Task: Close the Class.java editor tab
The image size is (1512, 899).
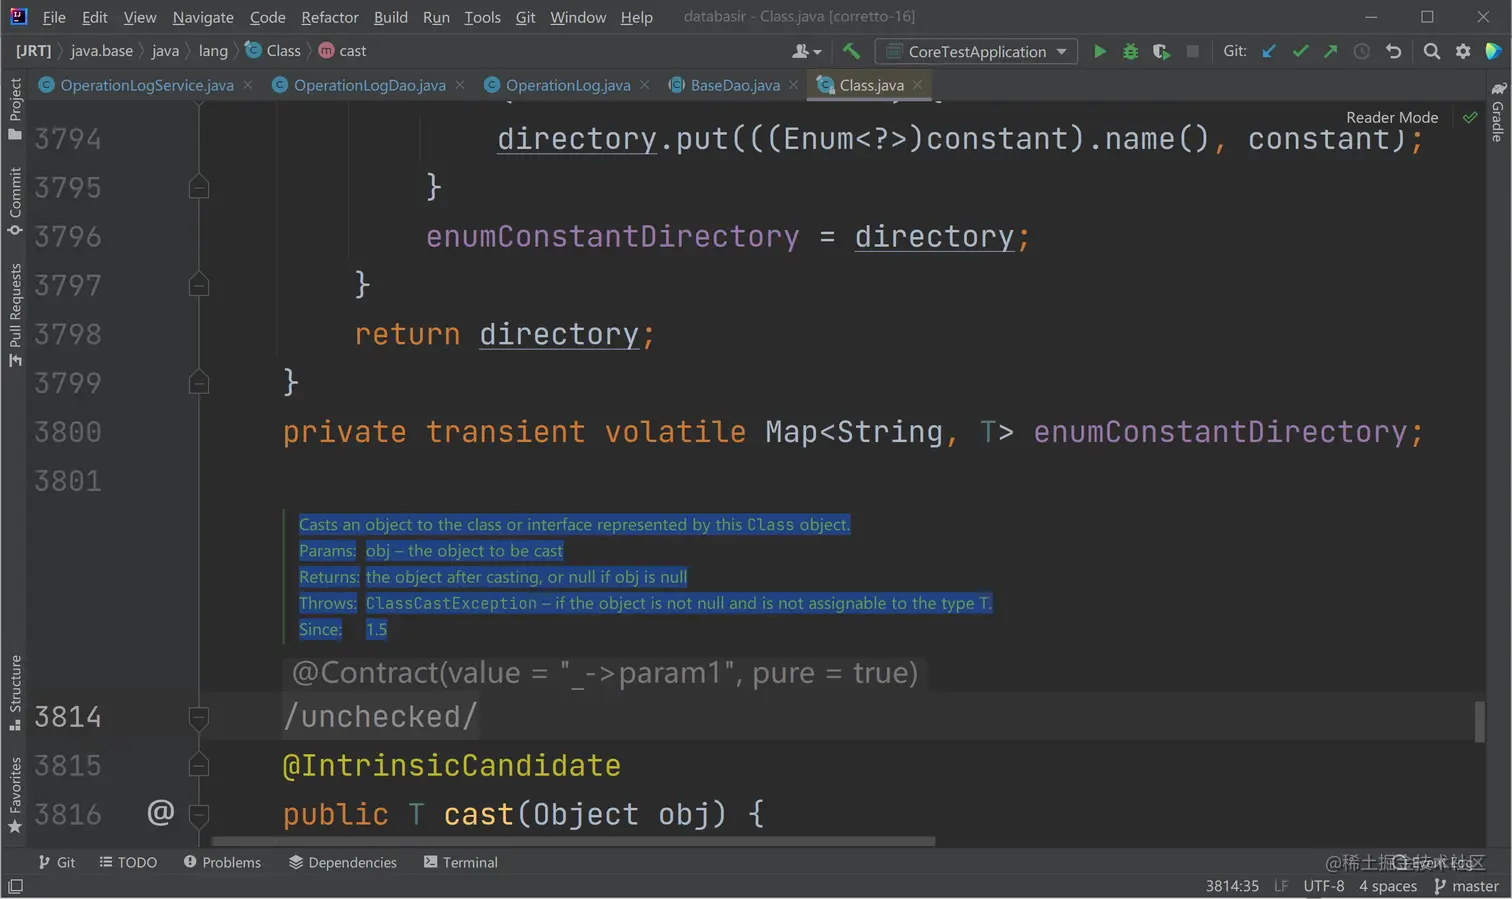Action: (917, 85)
